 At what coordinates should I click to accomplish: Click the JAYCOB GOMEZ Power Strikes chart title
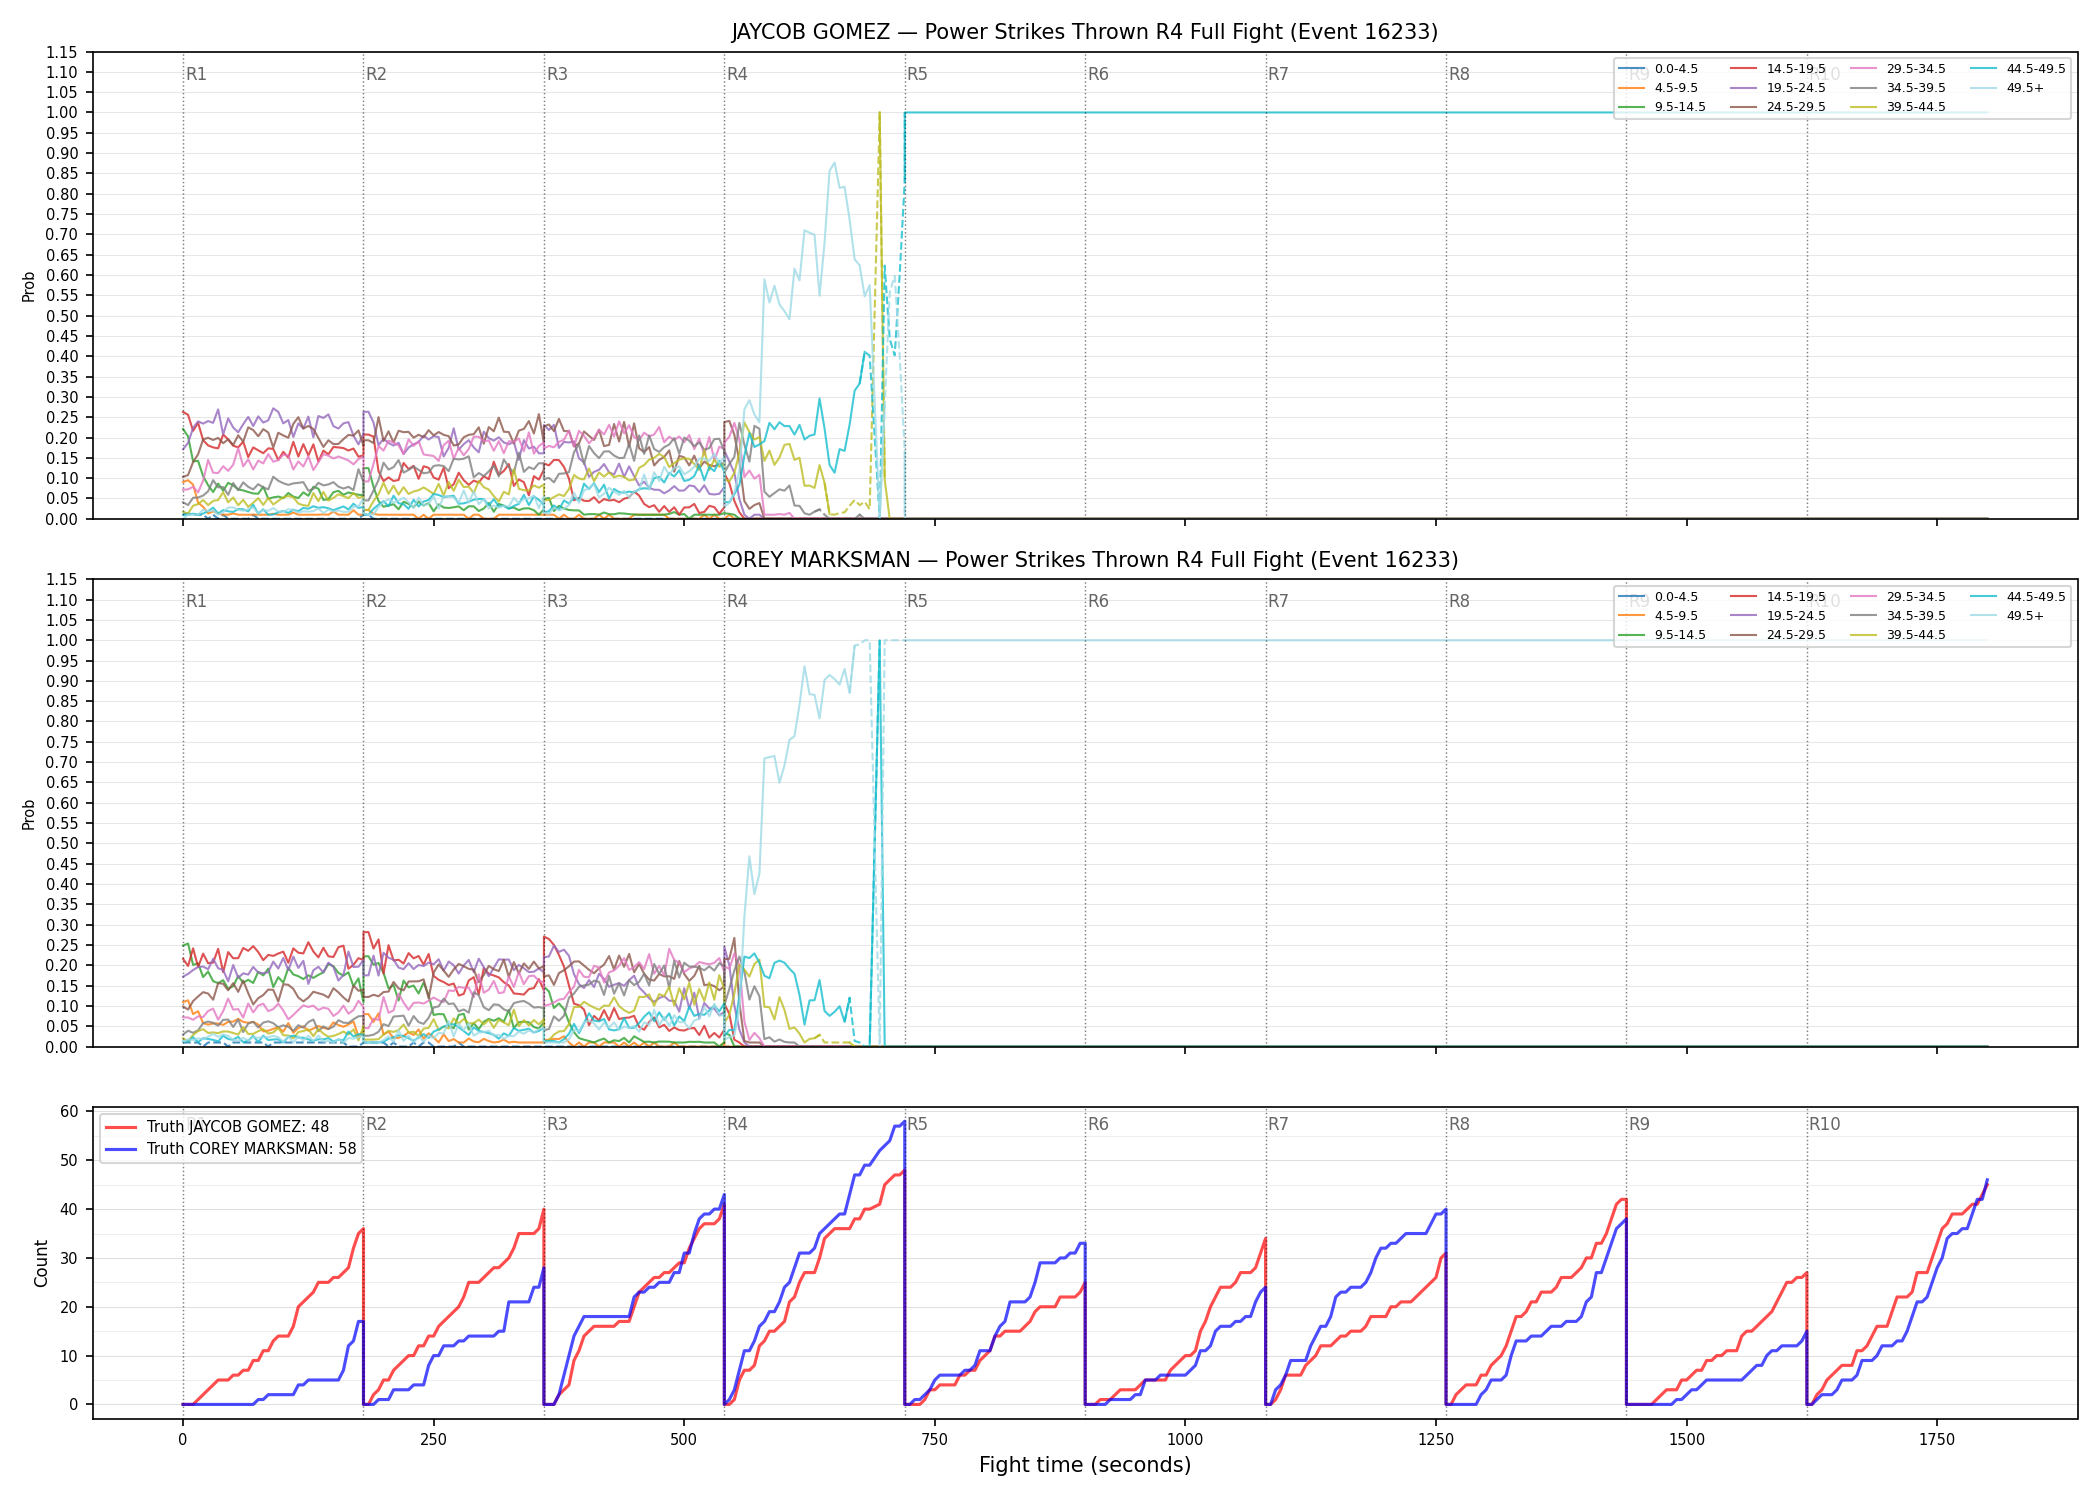(1085, 32)
